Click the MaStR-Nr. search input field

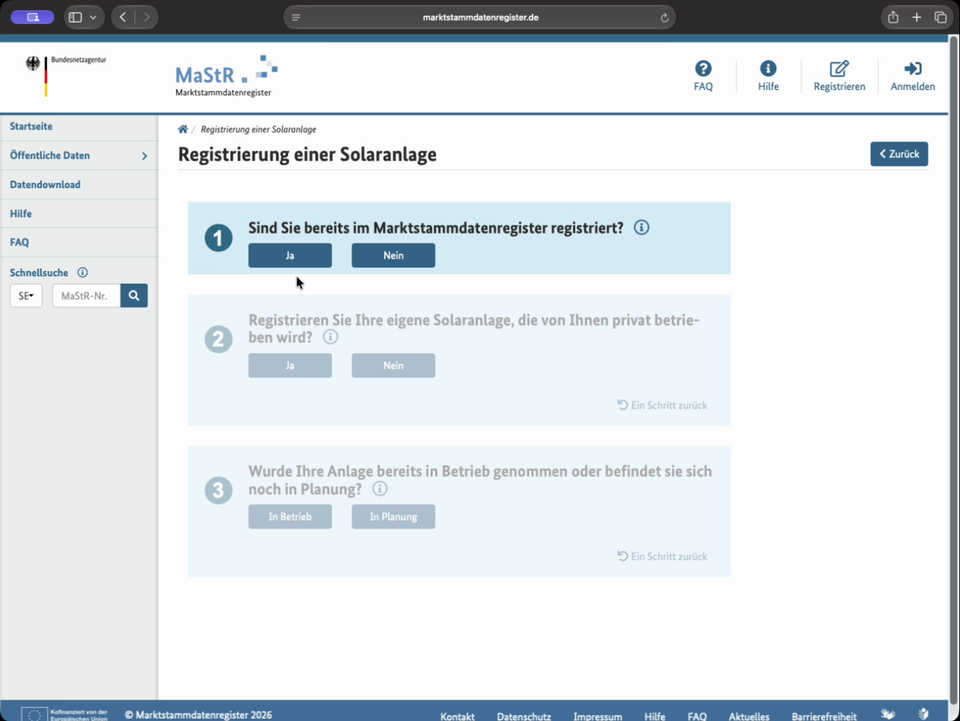tap(86, 296)
